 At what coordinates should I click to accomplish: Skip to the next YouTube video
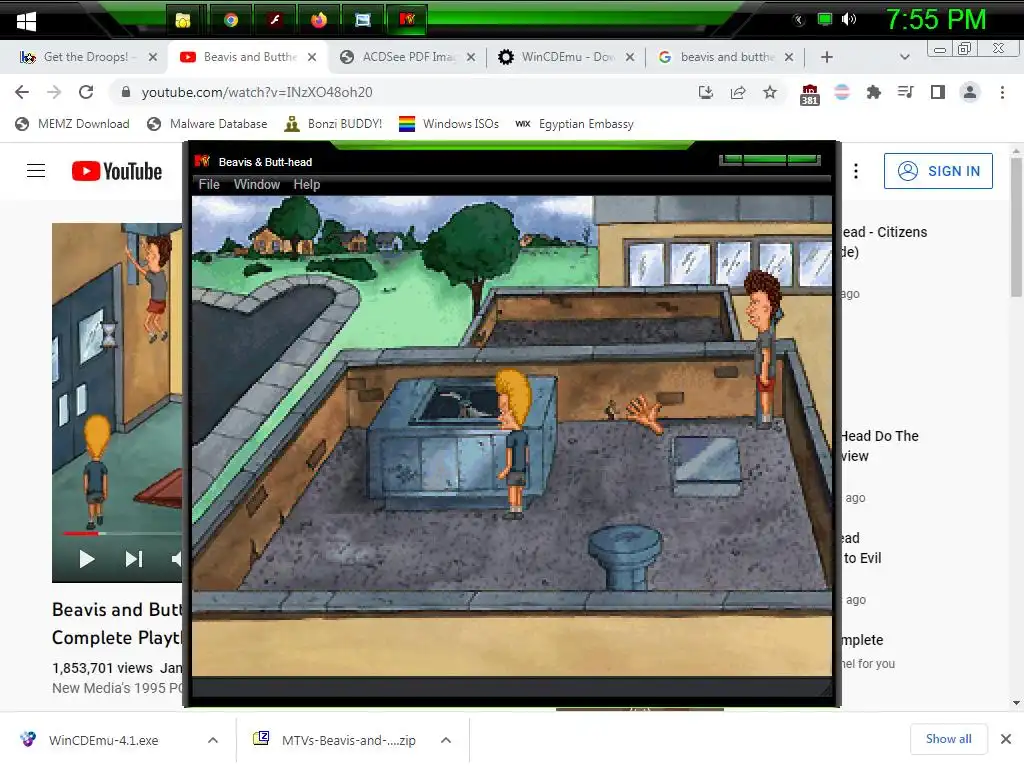pyautogui.click(x=134, y=559)
